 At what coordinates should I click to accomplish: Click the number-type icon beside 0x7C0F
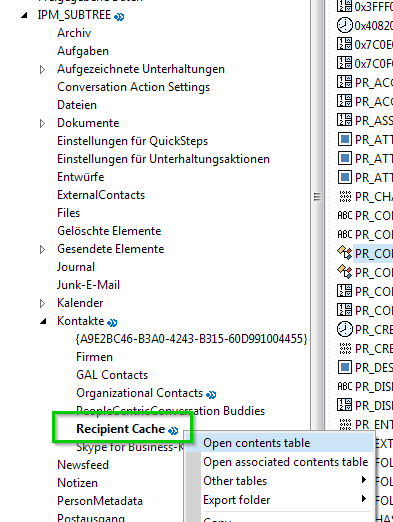tap(344, 63)
